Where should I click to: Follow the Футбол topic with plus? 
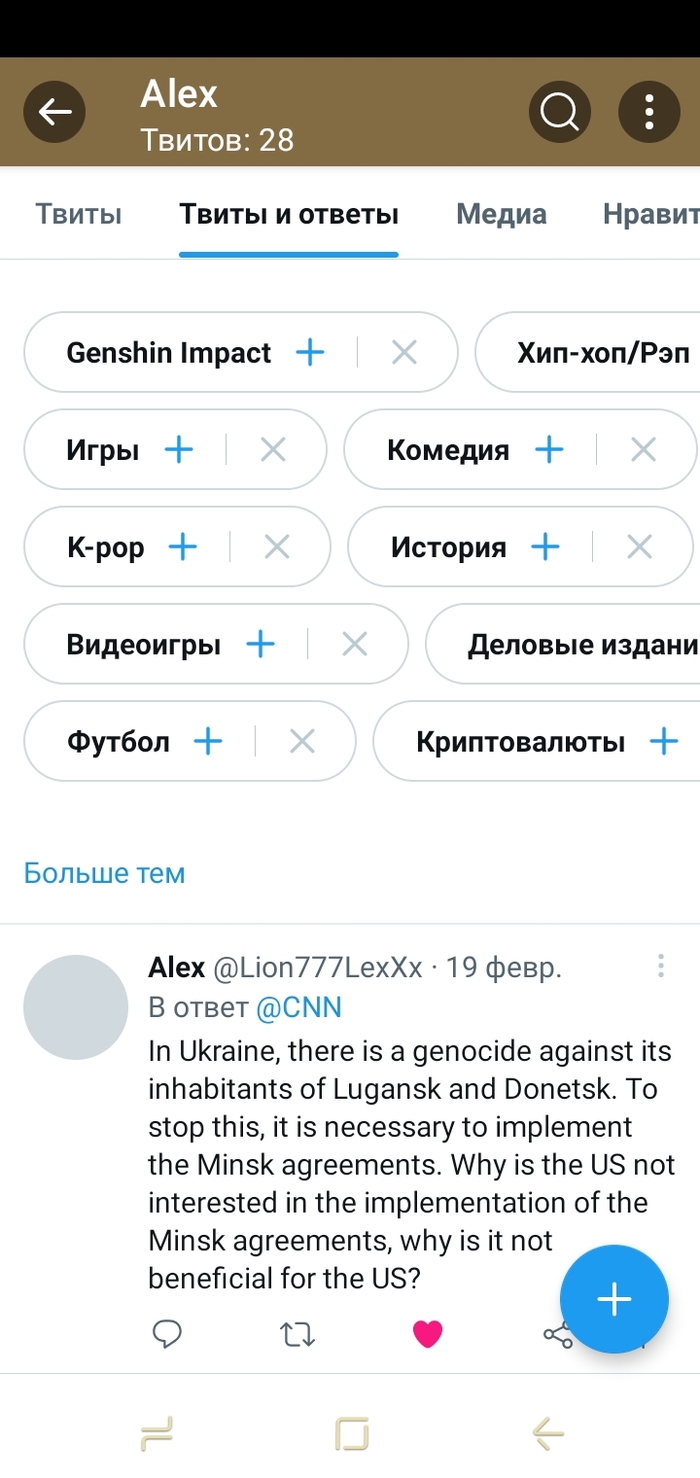click(x=208, y=741)
